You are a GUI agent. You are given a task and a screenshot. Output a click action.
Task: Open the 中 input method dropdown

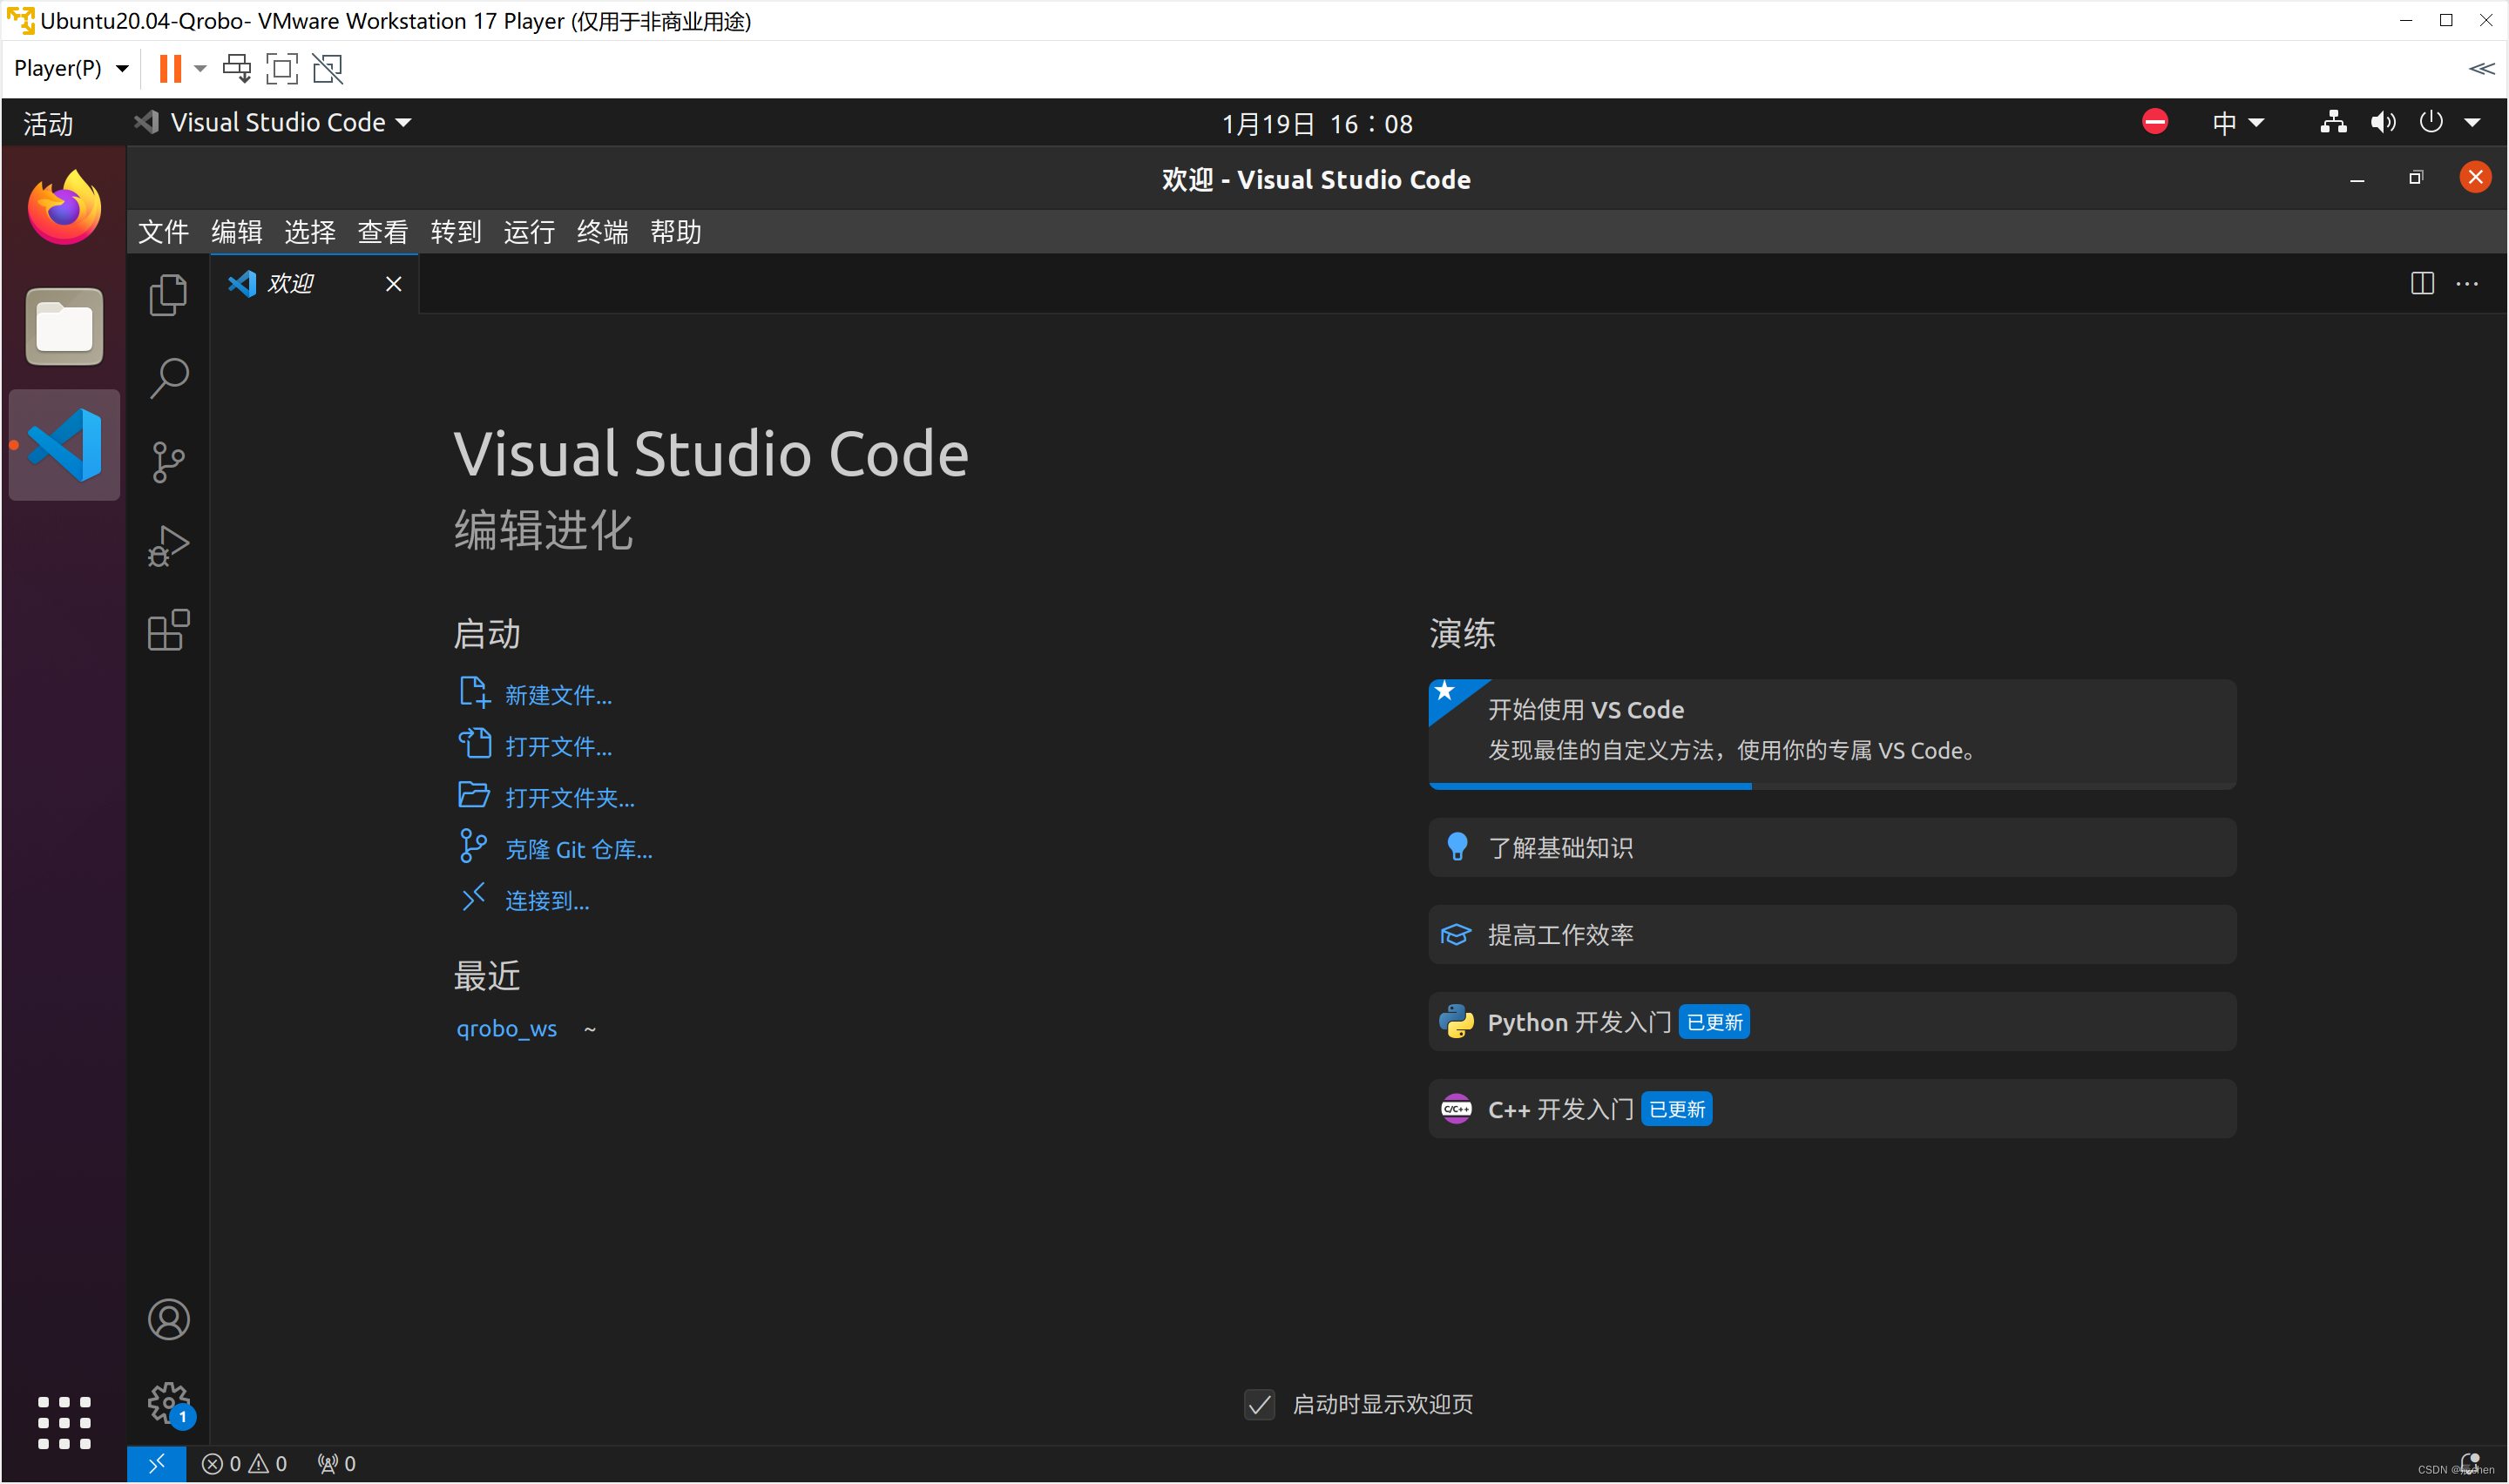[2237, 122]
